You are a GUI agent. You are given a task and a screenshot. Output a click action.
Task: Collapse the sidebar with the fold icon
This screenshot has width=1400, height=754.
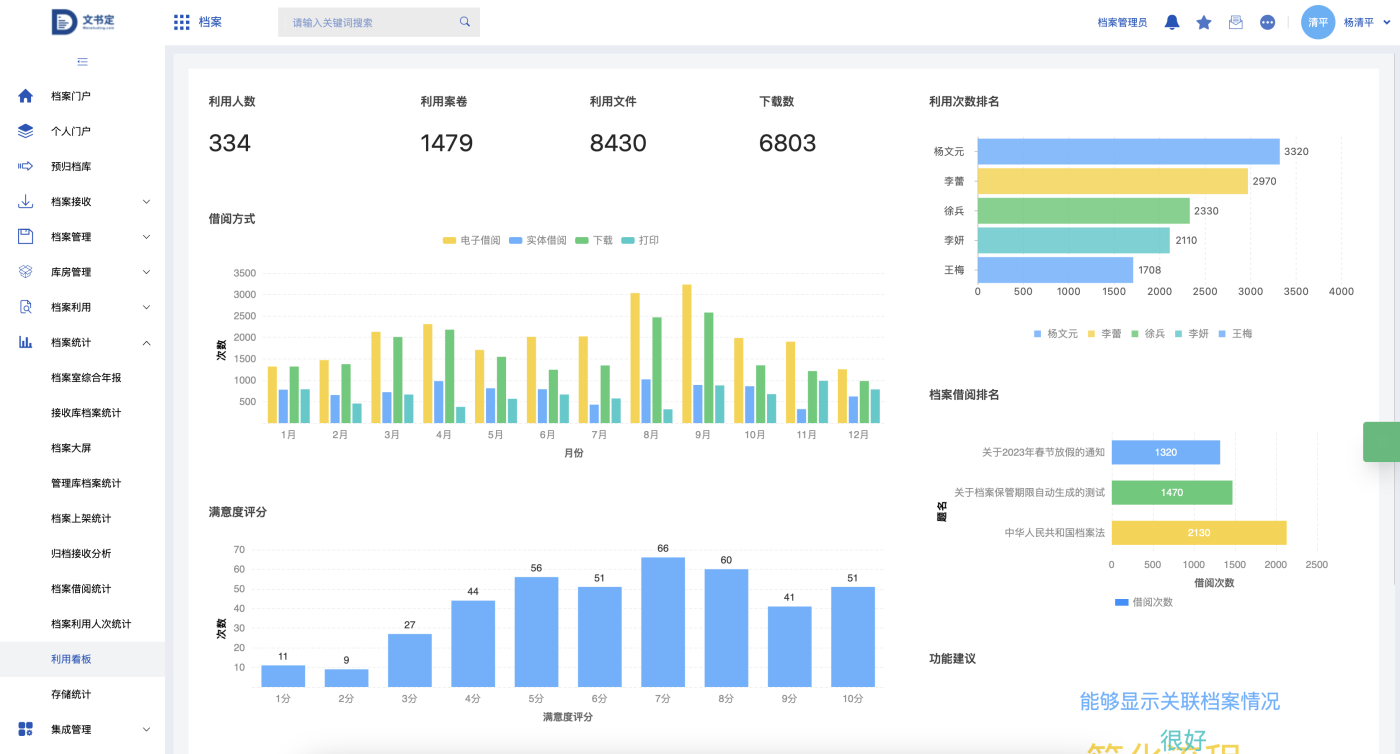pos(82,62)
